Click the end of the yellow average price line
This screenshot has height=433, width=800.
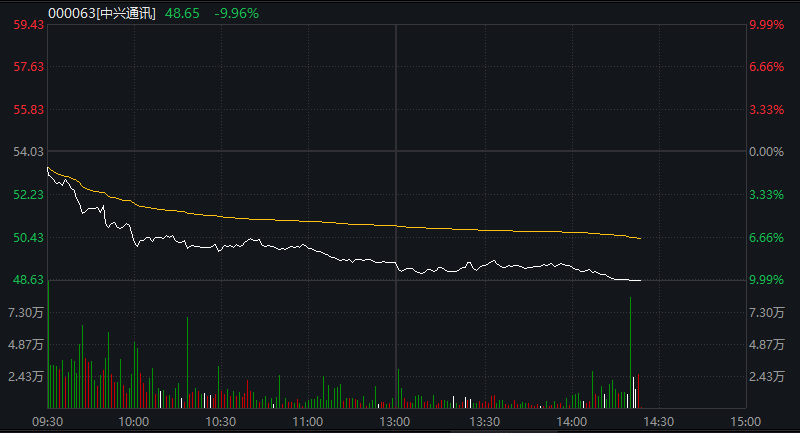pyautogui.click(x=640, y=238)
